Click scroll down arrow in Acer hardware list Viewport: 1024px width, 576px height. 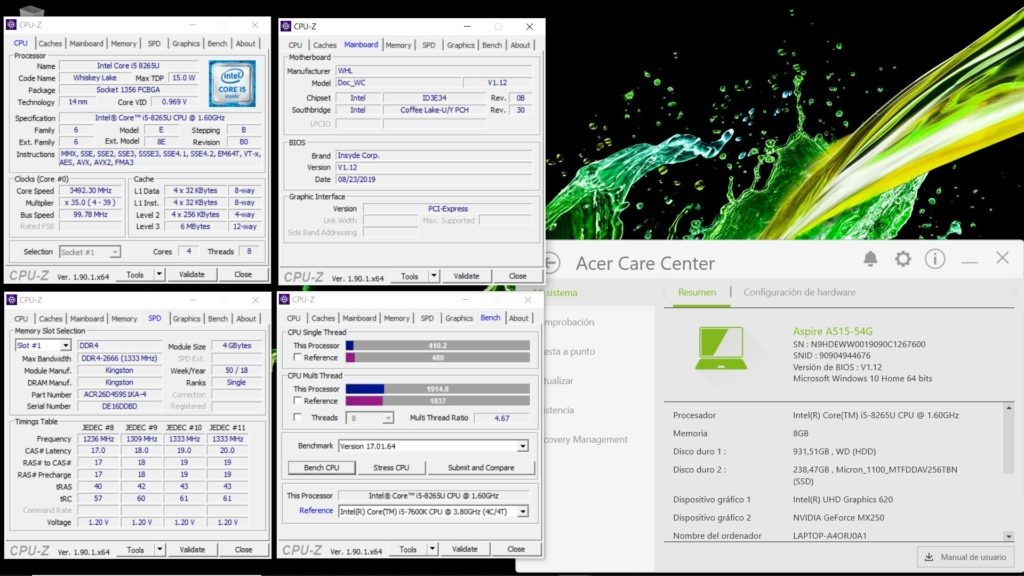(x=1009, y=536)
